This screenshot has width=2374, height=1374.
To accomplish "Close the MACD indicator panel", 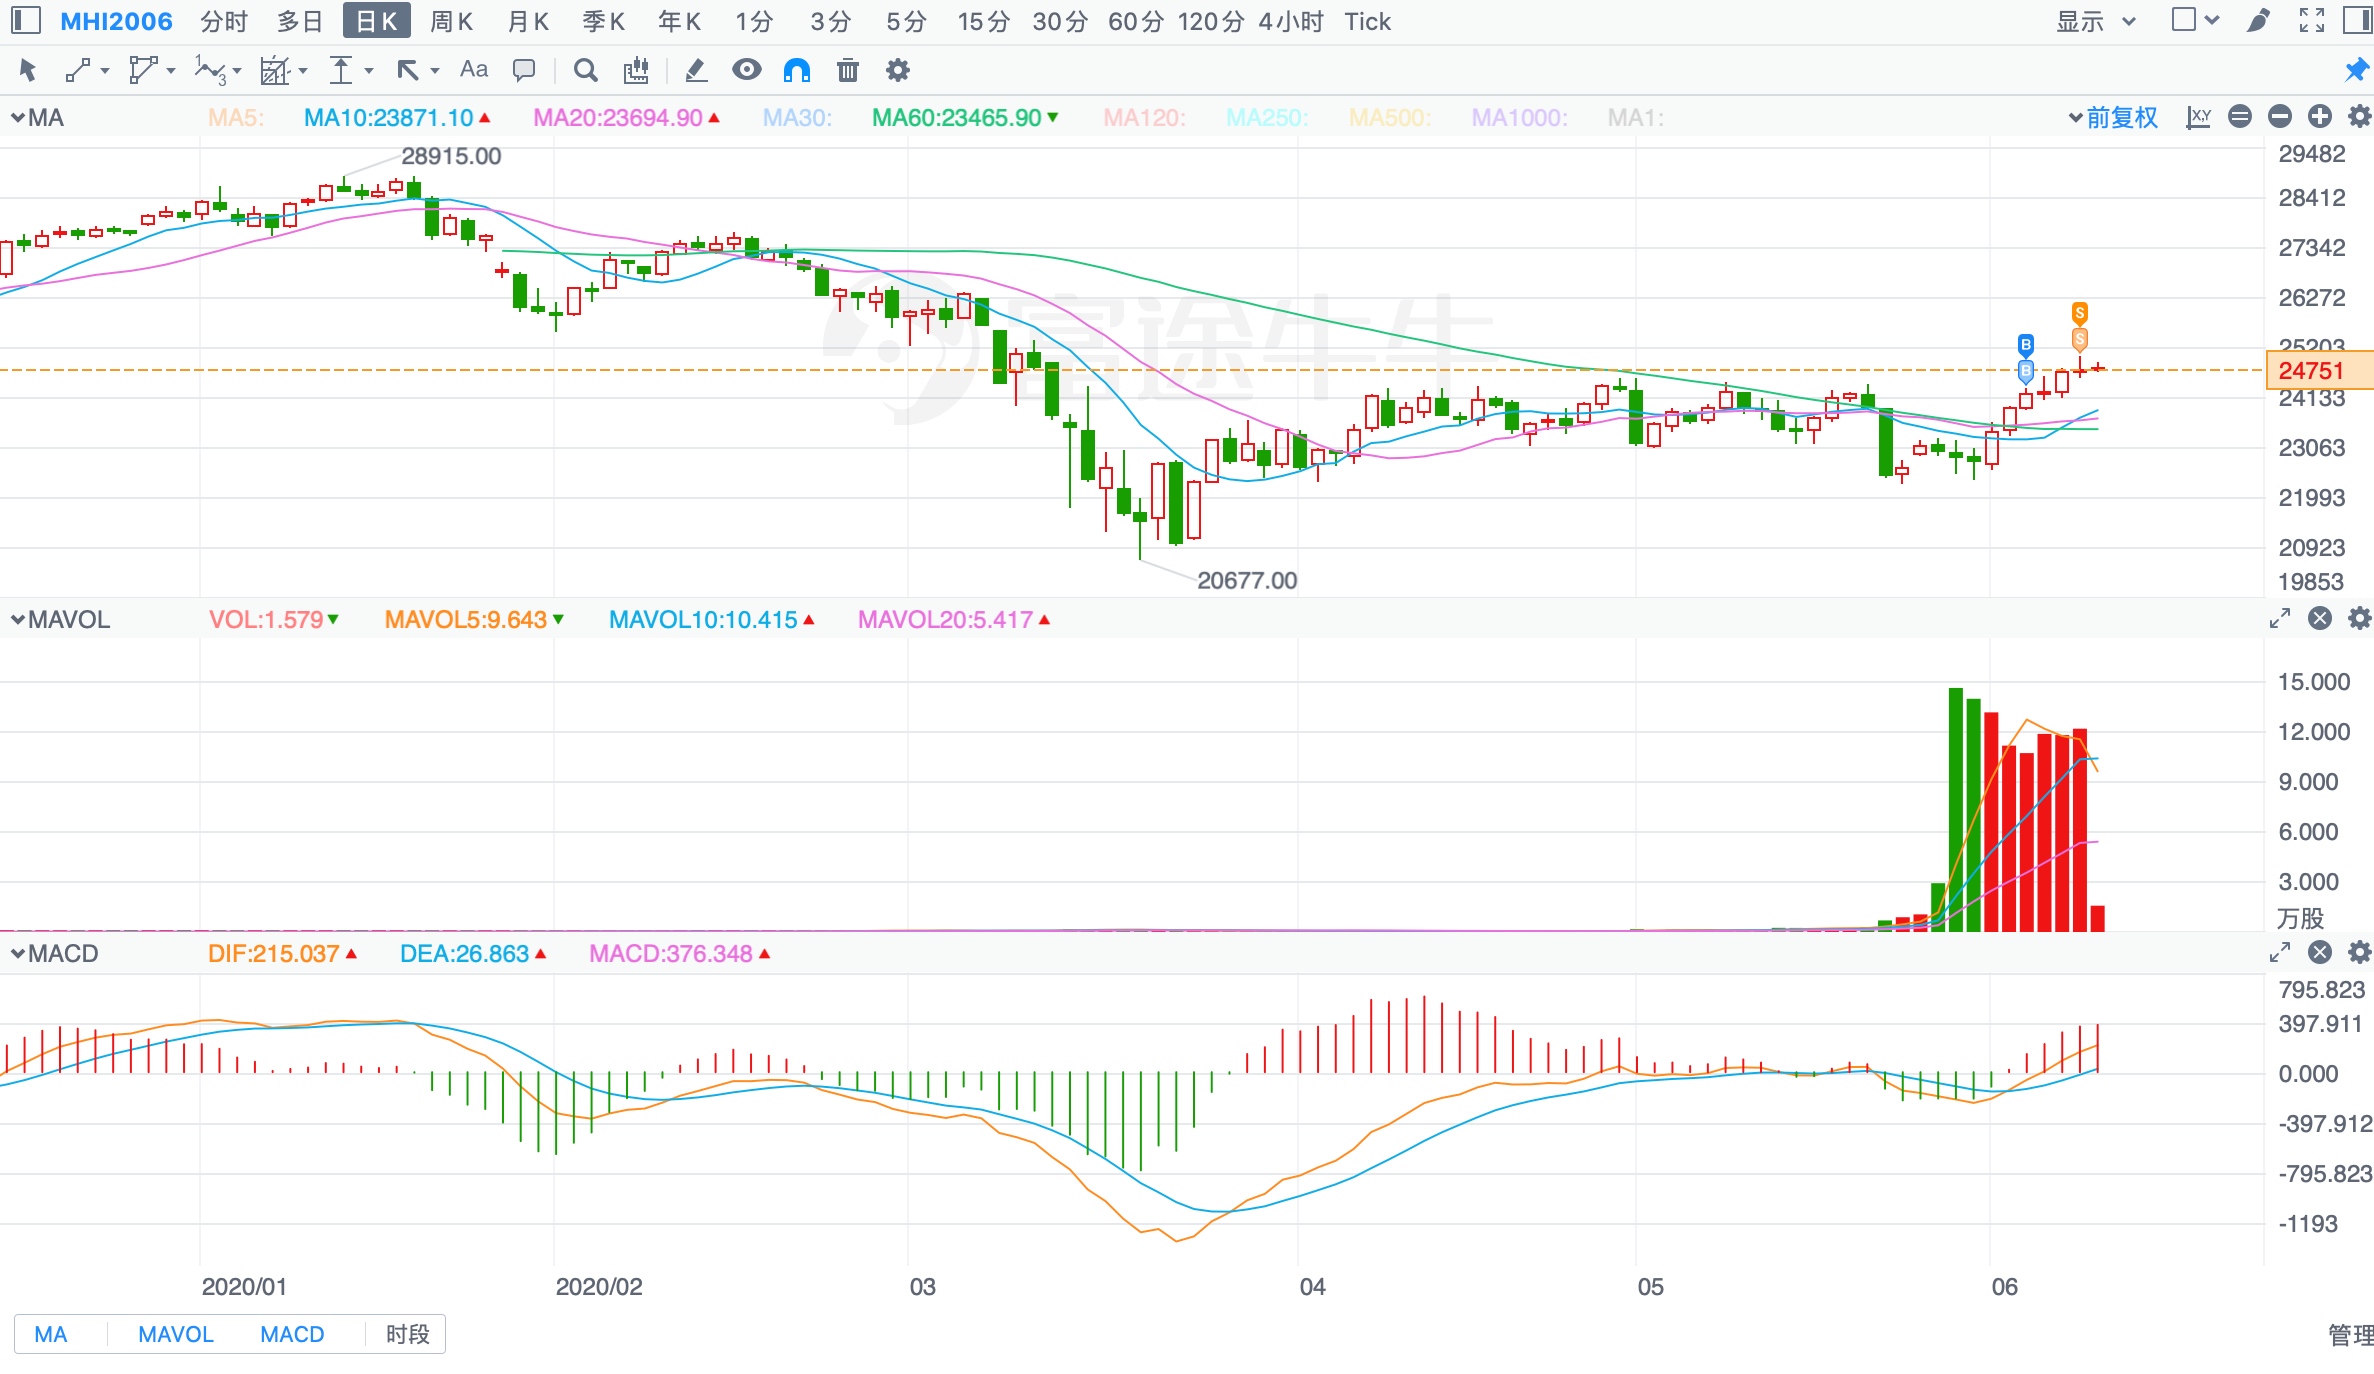I will point(2320,953).
